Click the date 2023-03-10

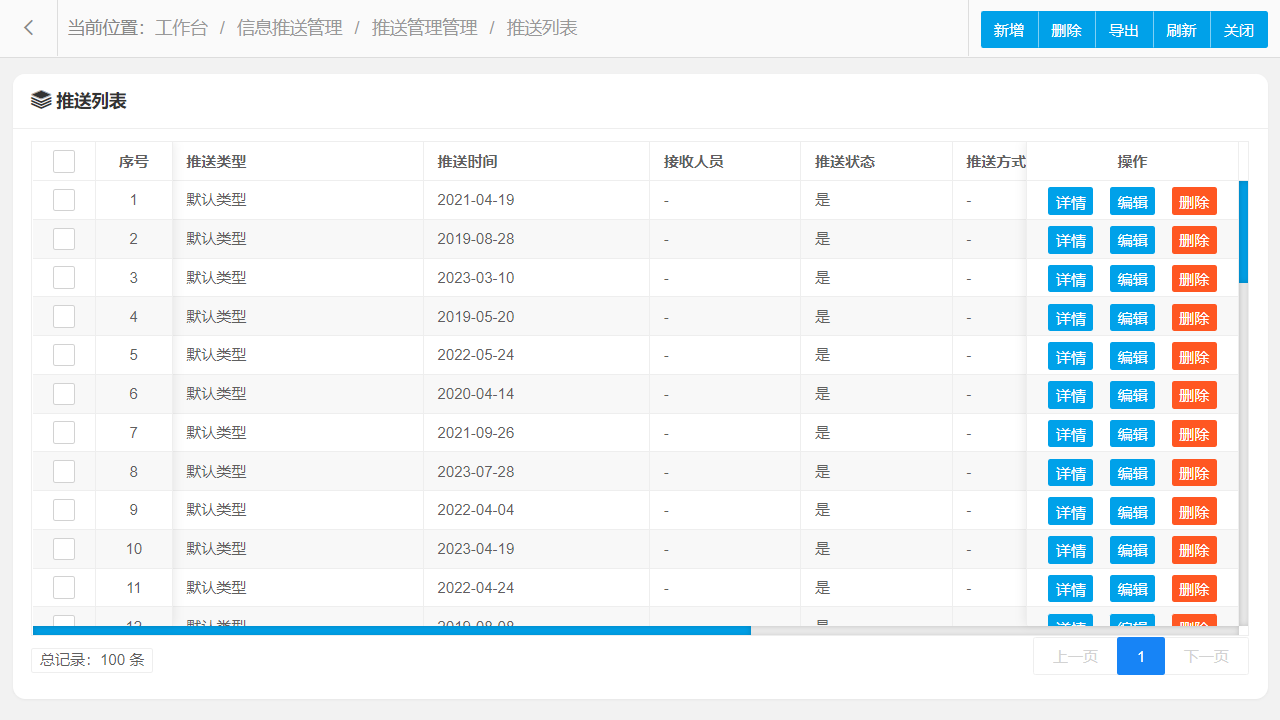[476, 278]
